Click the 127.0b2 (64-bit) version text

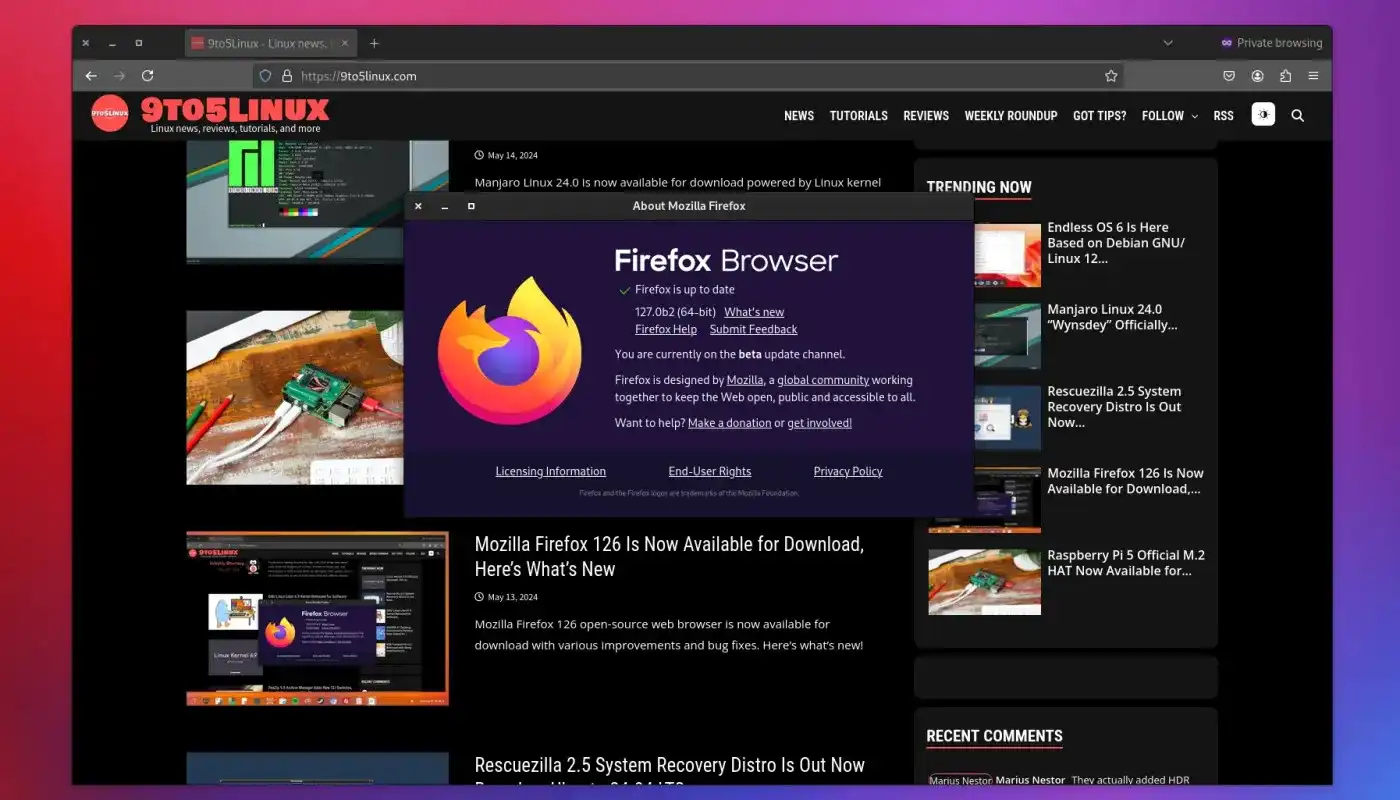pos(675,312)
